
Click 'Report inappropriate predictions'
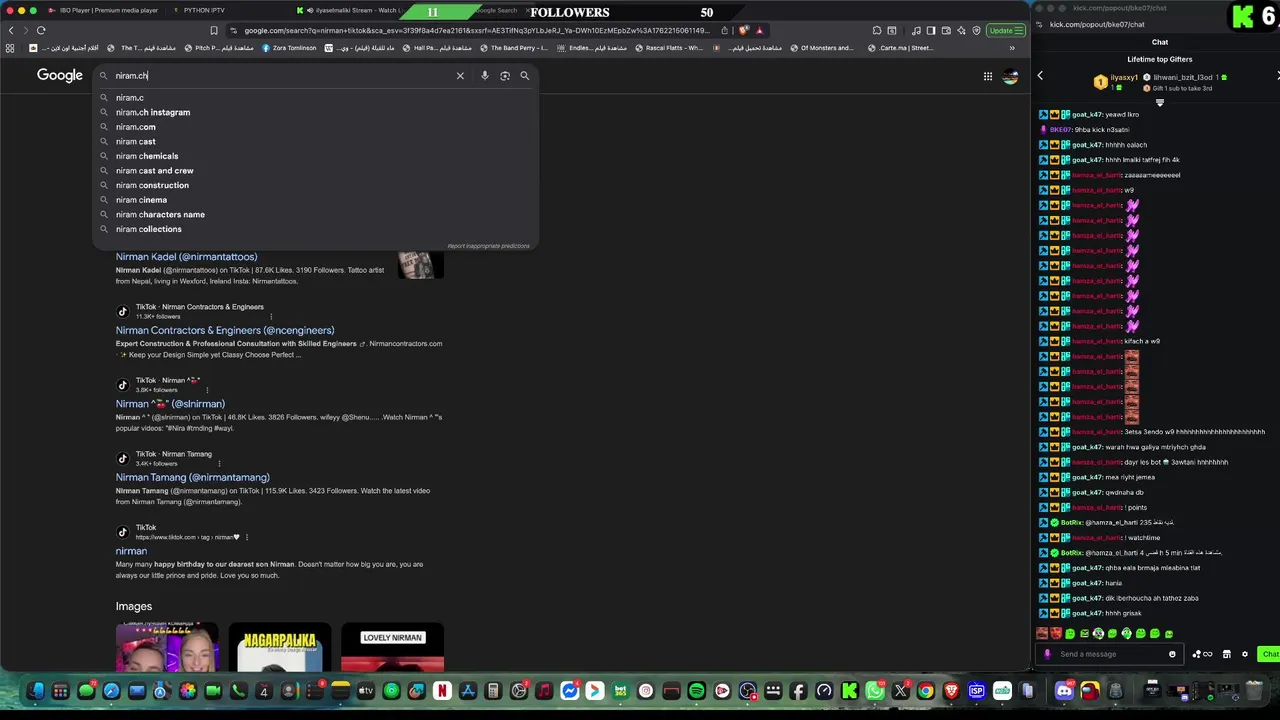[x=488, y=246]
